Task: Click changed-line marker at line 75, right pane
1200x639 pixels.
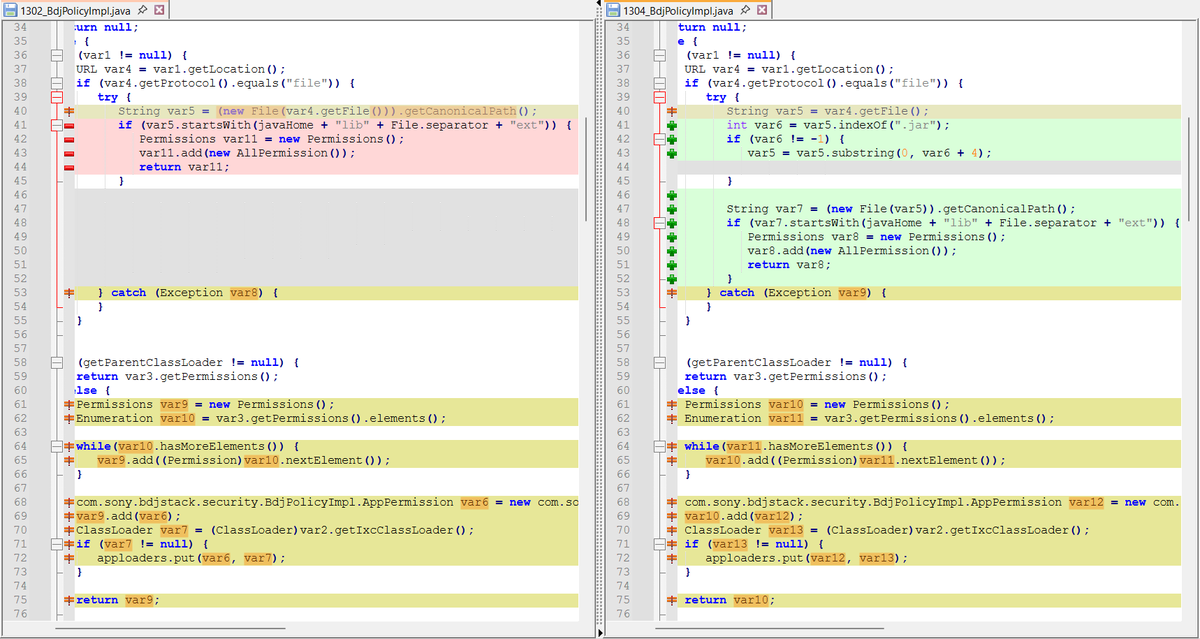Action: point(673,600)
